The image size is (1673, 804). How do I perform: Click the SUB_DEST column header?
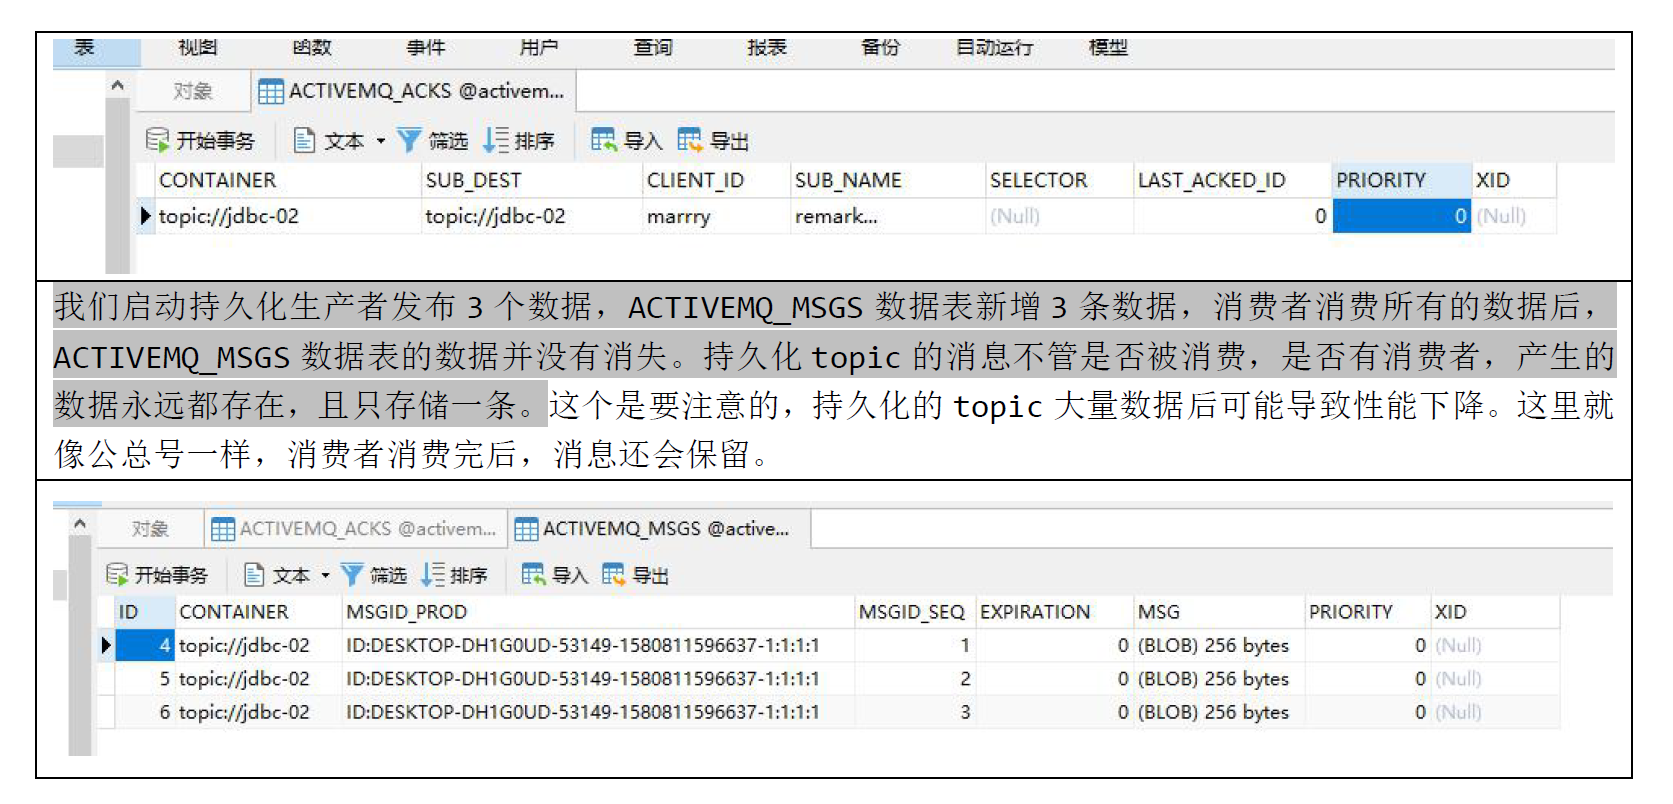pyautogui.click(x=533, y=180)
